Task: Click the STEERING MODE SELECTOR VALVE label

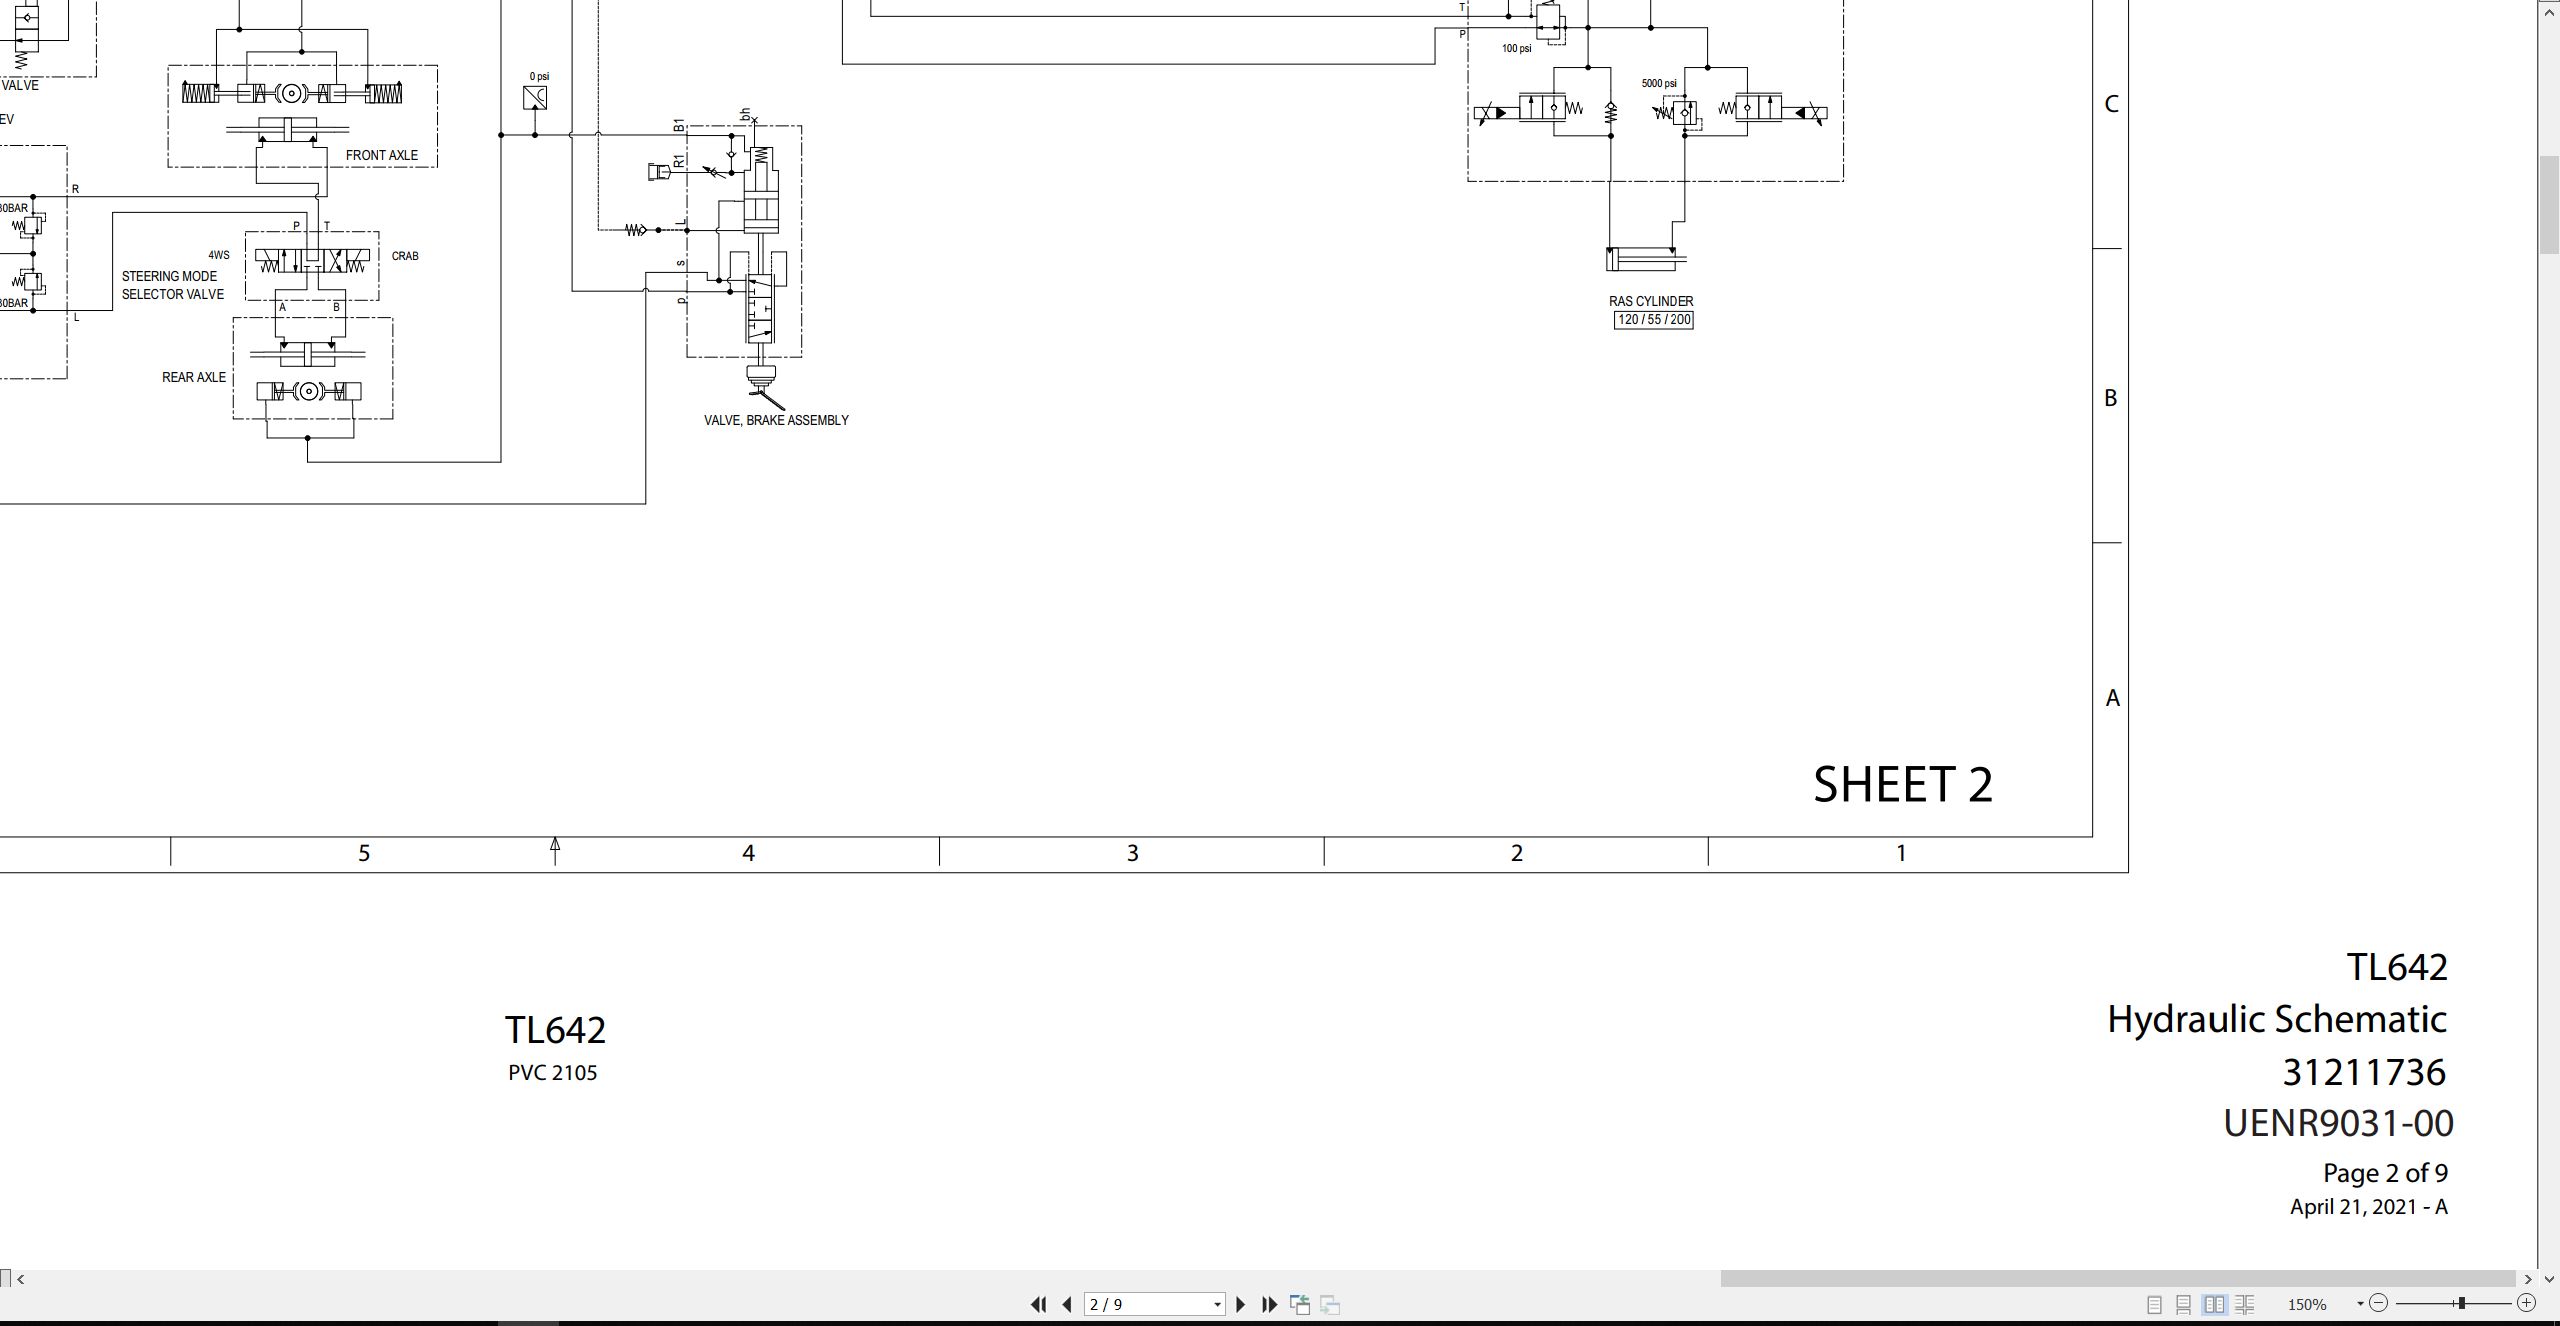Action: point(173,285)
